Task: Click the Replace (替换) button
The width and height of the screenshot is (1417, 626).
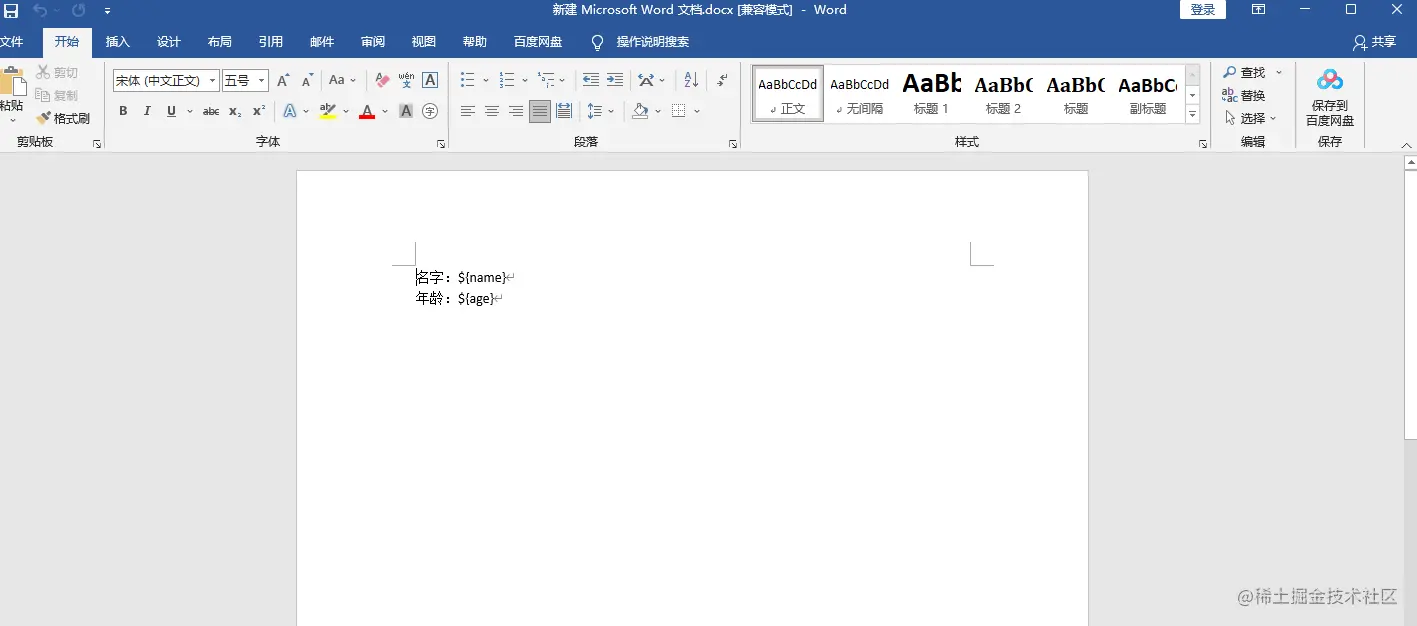Action: pyautogui.click(x=1244, y=95)
